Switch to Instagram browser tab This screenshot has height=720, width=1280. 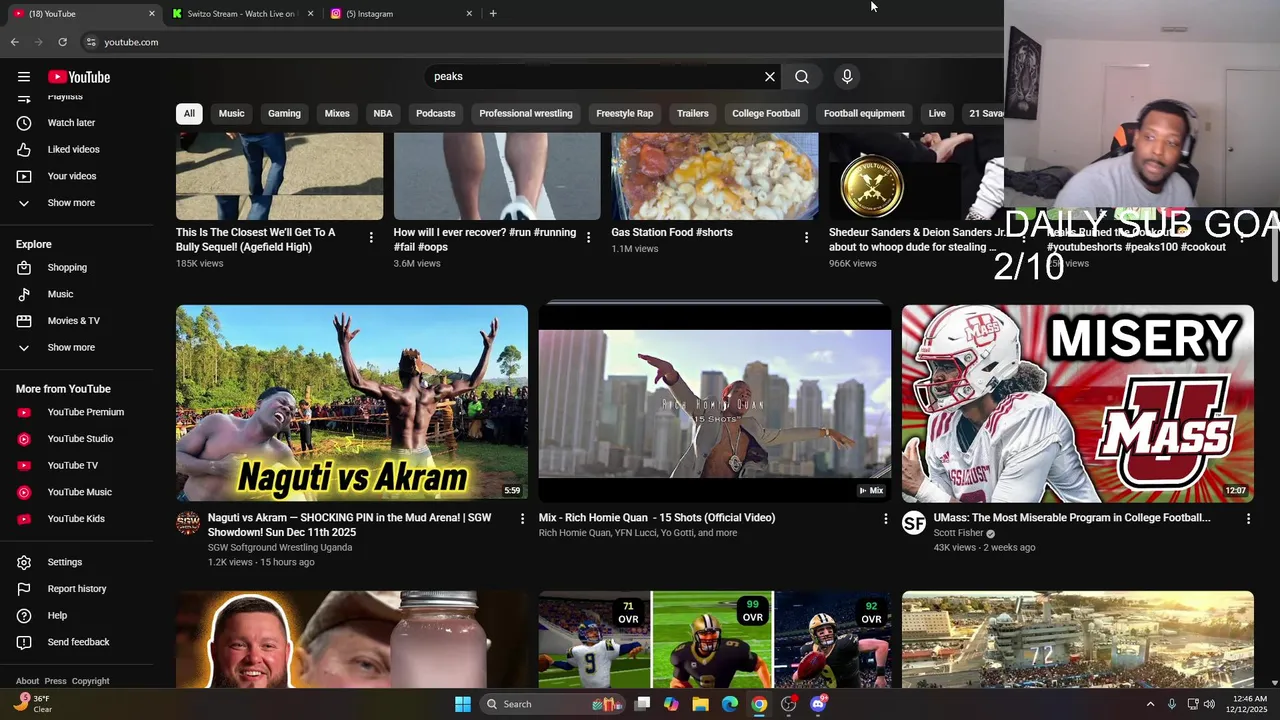(x=400, y=14)
